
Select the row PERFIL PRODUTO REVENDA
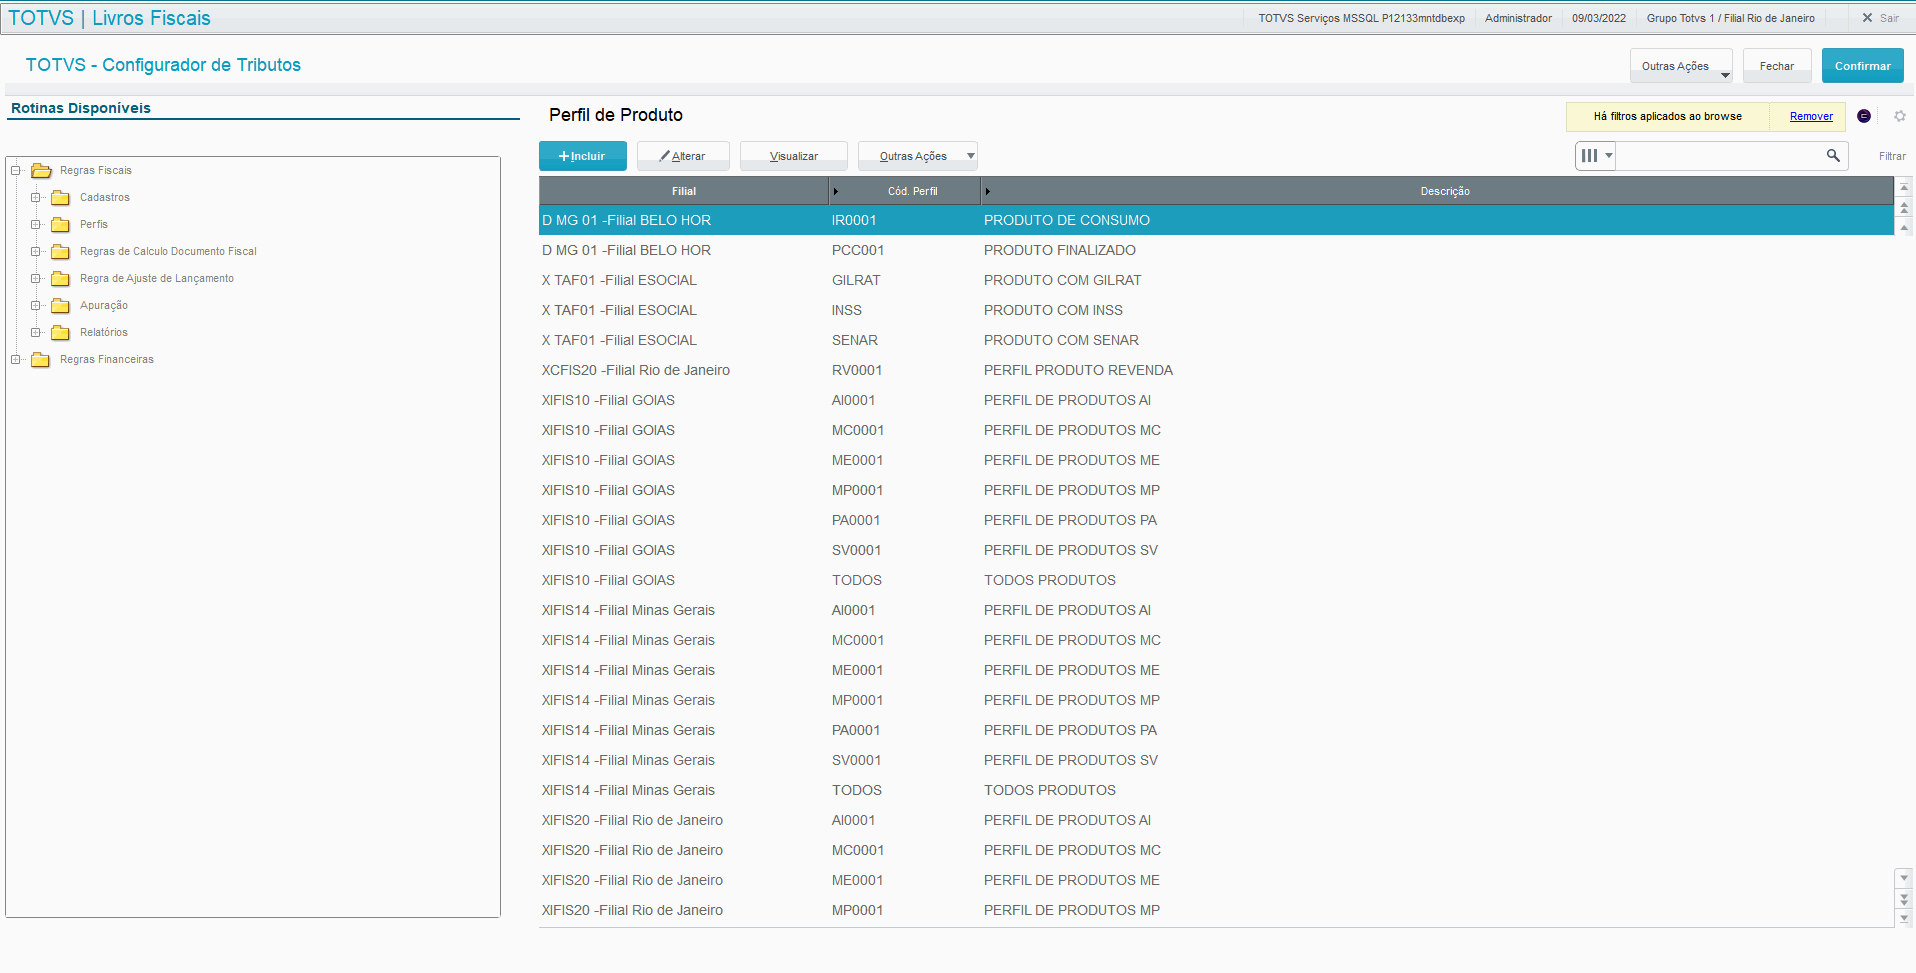pyautogui.click(x=1216, y=370)
